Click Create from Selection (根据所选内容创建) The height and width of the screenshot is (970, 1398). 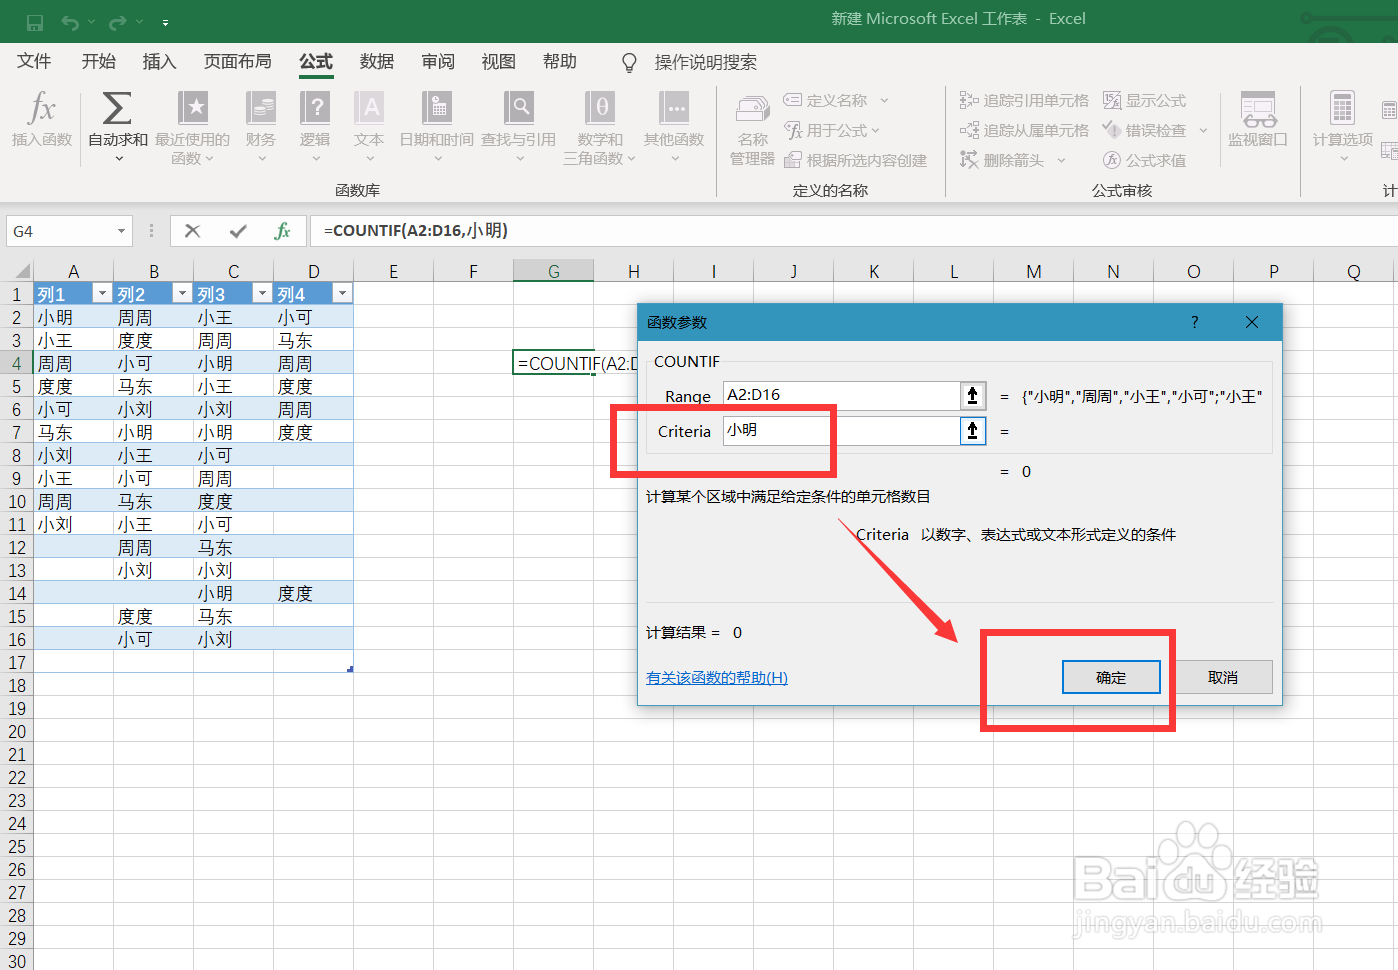[856, 160]
